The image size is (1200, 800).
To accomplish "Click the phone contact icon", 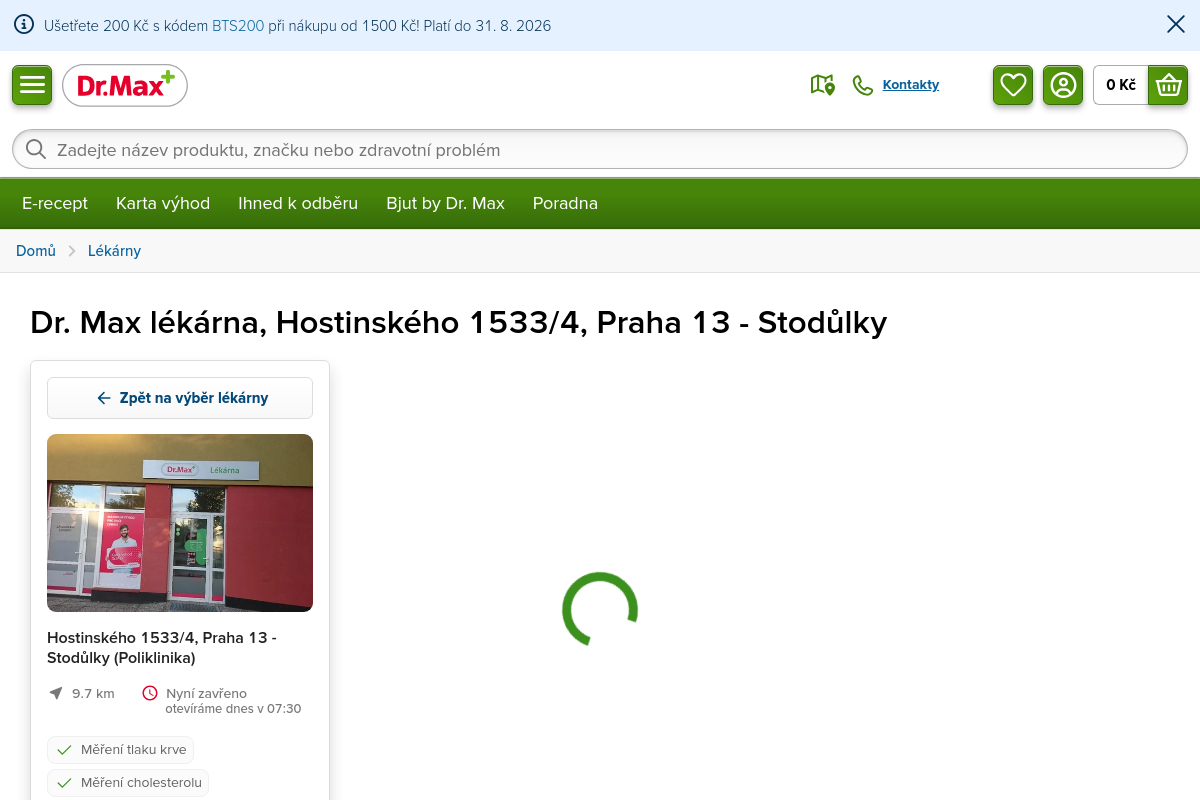I will 863,85.
